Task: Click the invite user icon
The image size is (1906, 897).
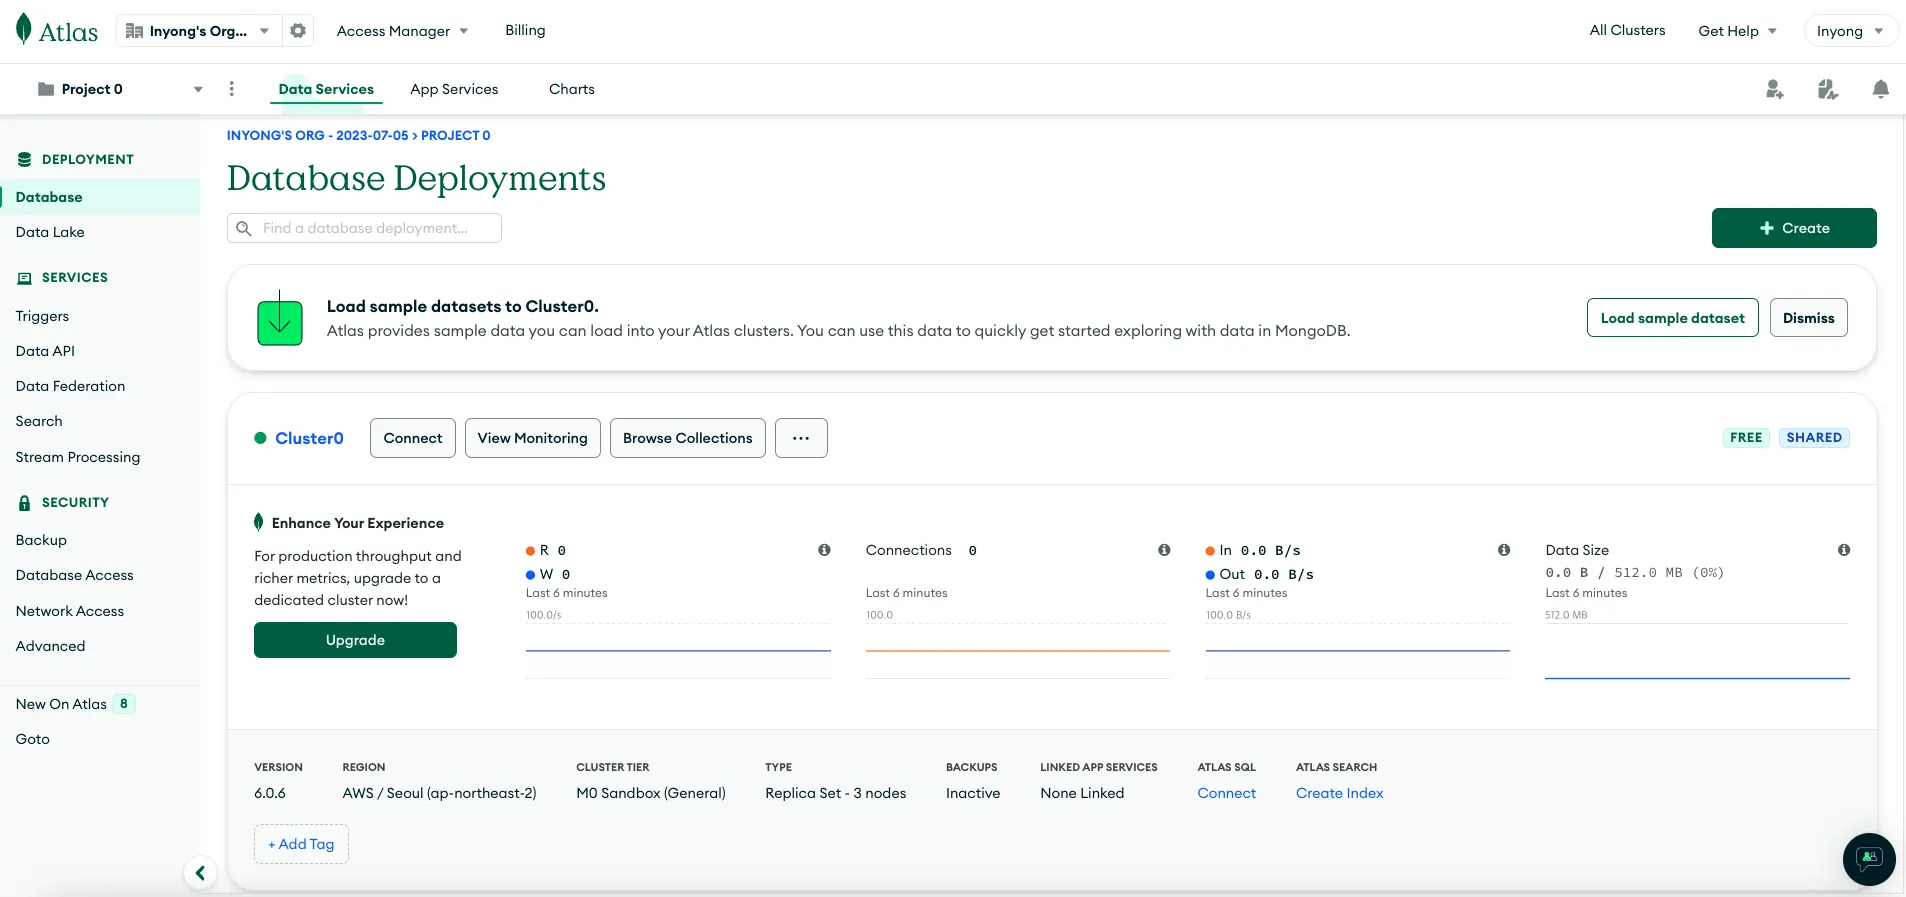Action: pos(1775,90)
